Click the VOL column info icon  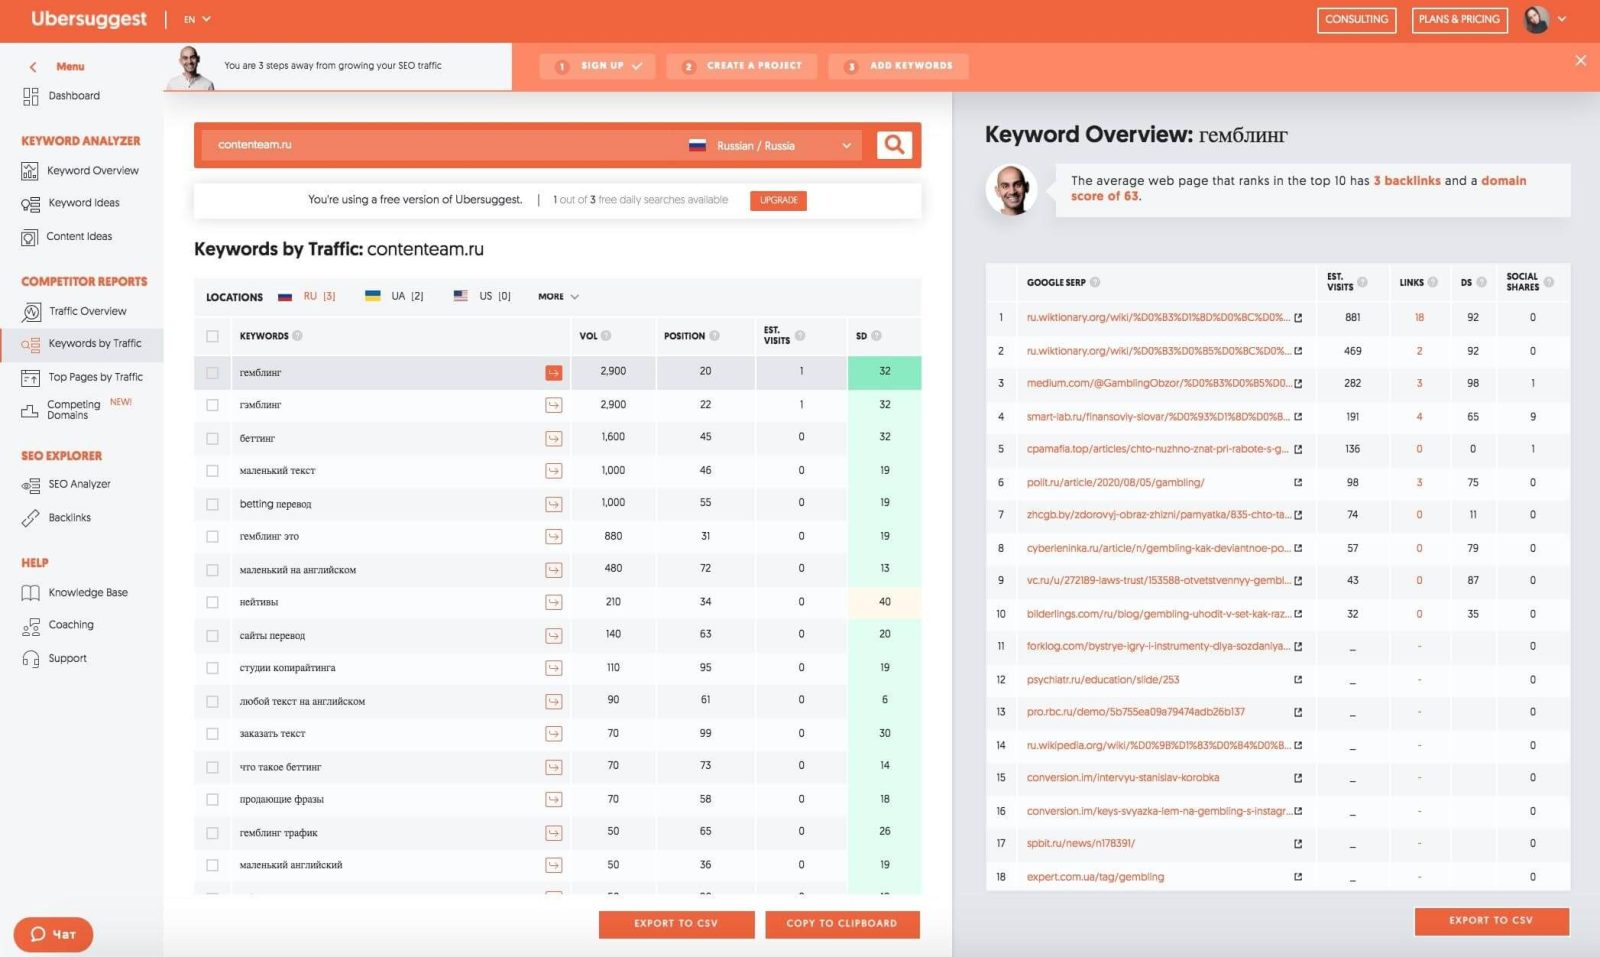[606, 336]
